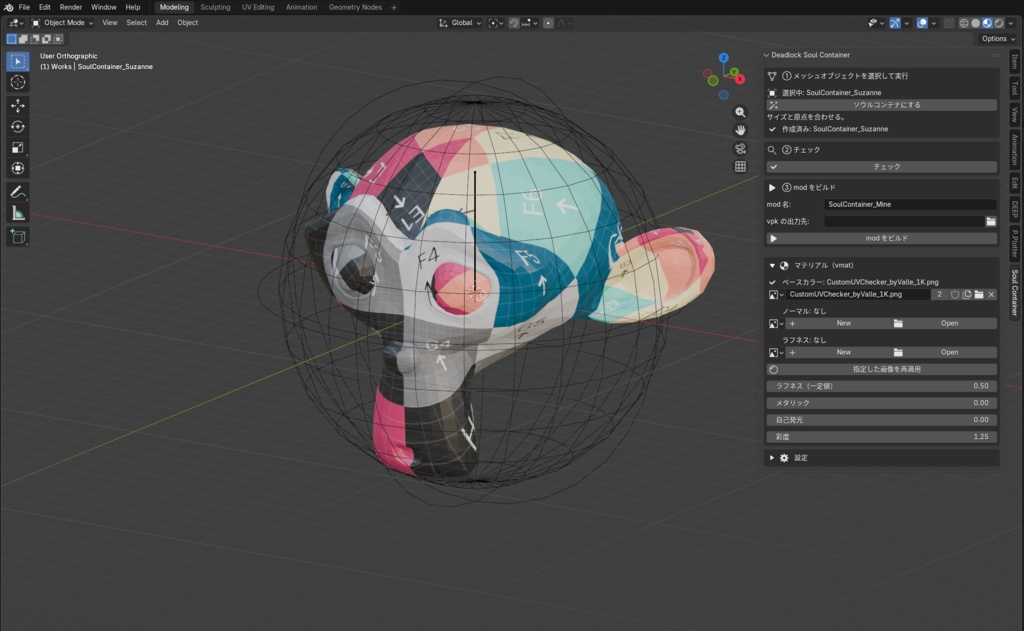Screen dimensions: 1024x631
Task: Switch to Geometry Nodes workspace tab
Action: (355, 7)
